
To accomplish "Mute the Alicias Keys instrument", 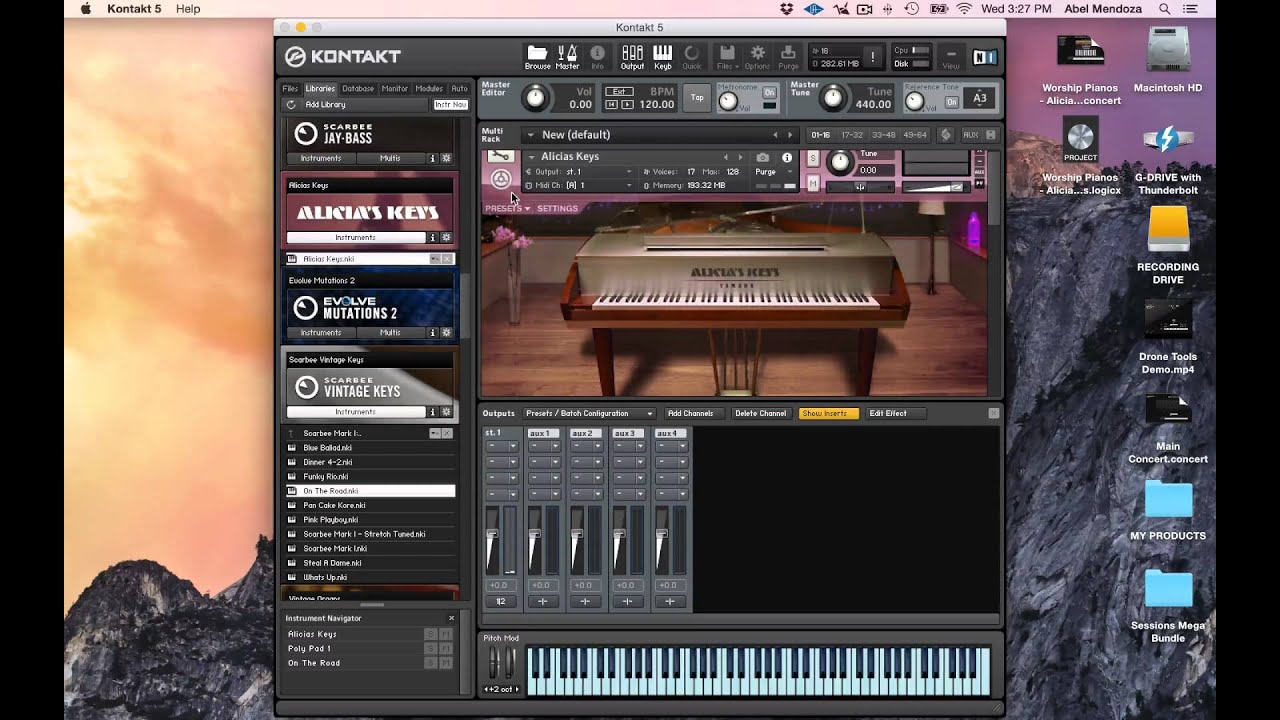I will (x=813, y=183).
